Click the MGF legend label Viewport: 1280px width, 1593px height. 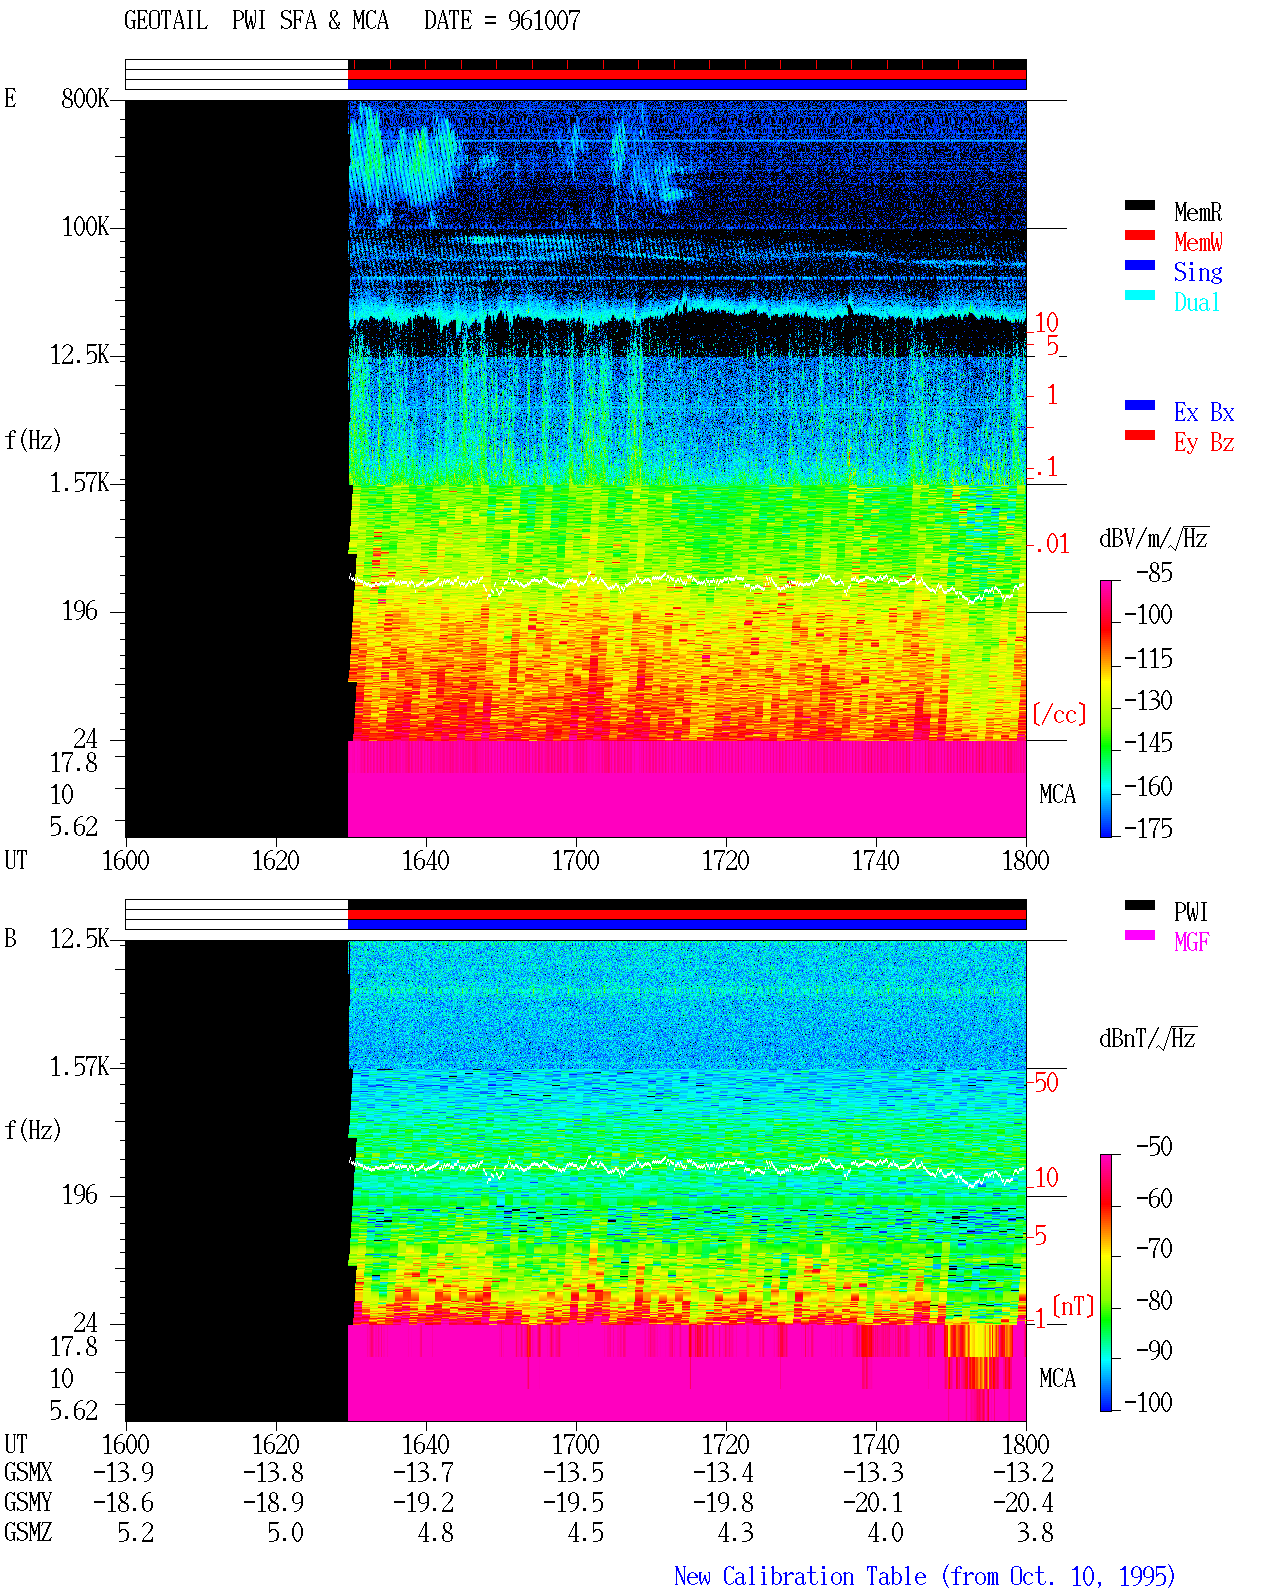[1191, 942]
